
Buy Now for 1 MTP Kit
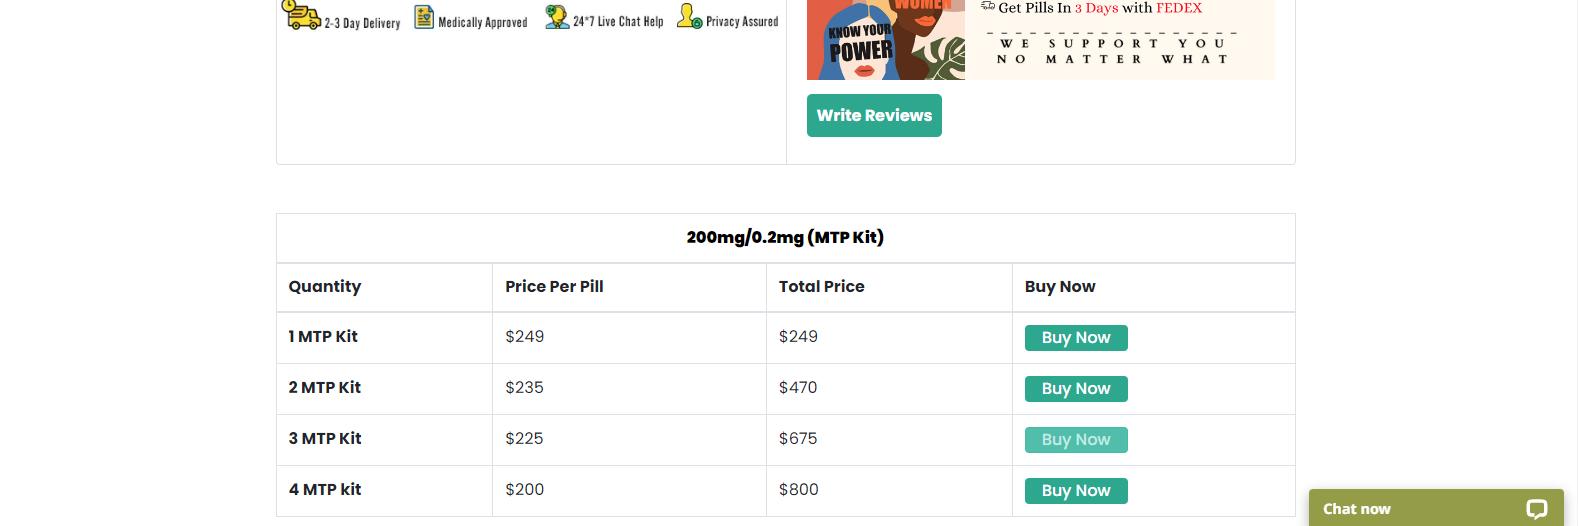point(1075,338)
